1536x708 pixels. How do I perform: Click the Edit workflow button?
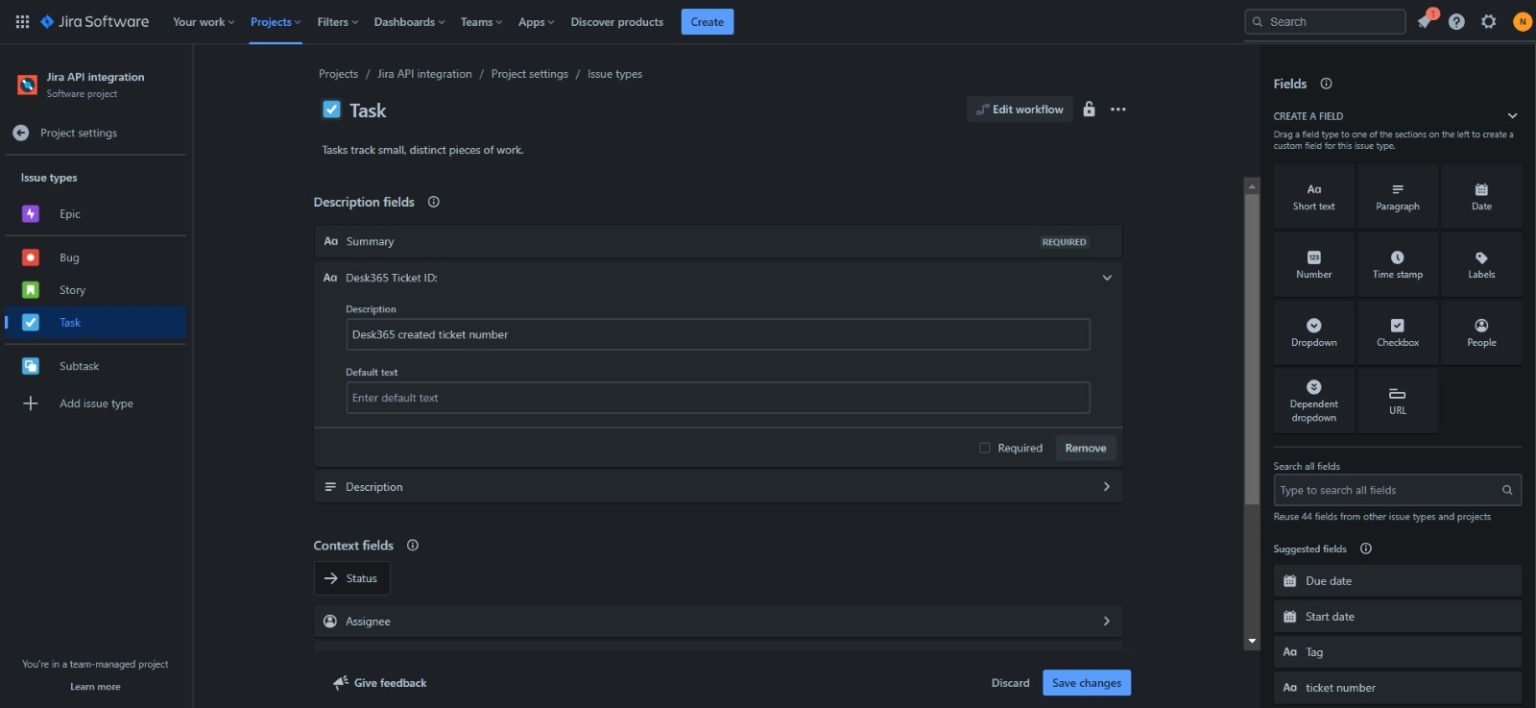click(x=1019, y=109)
